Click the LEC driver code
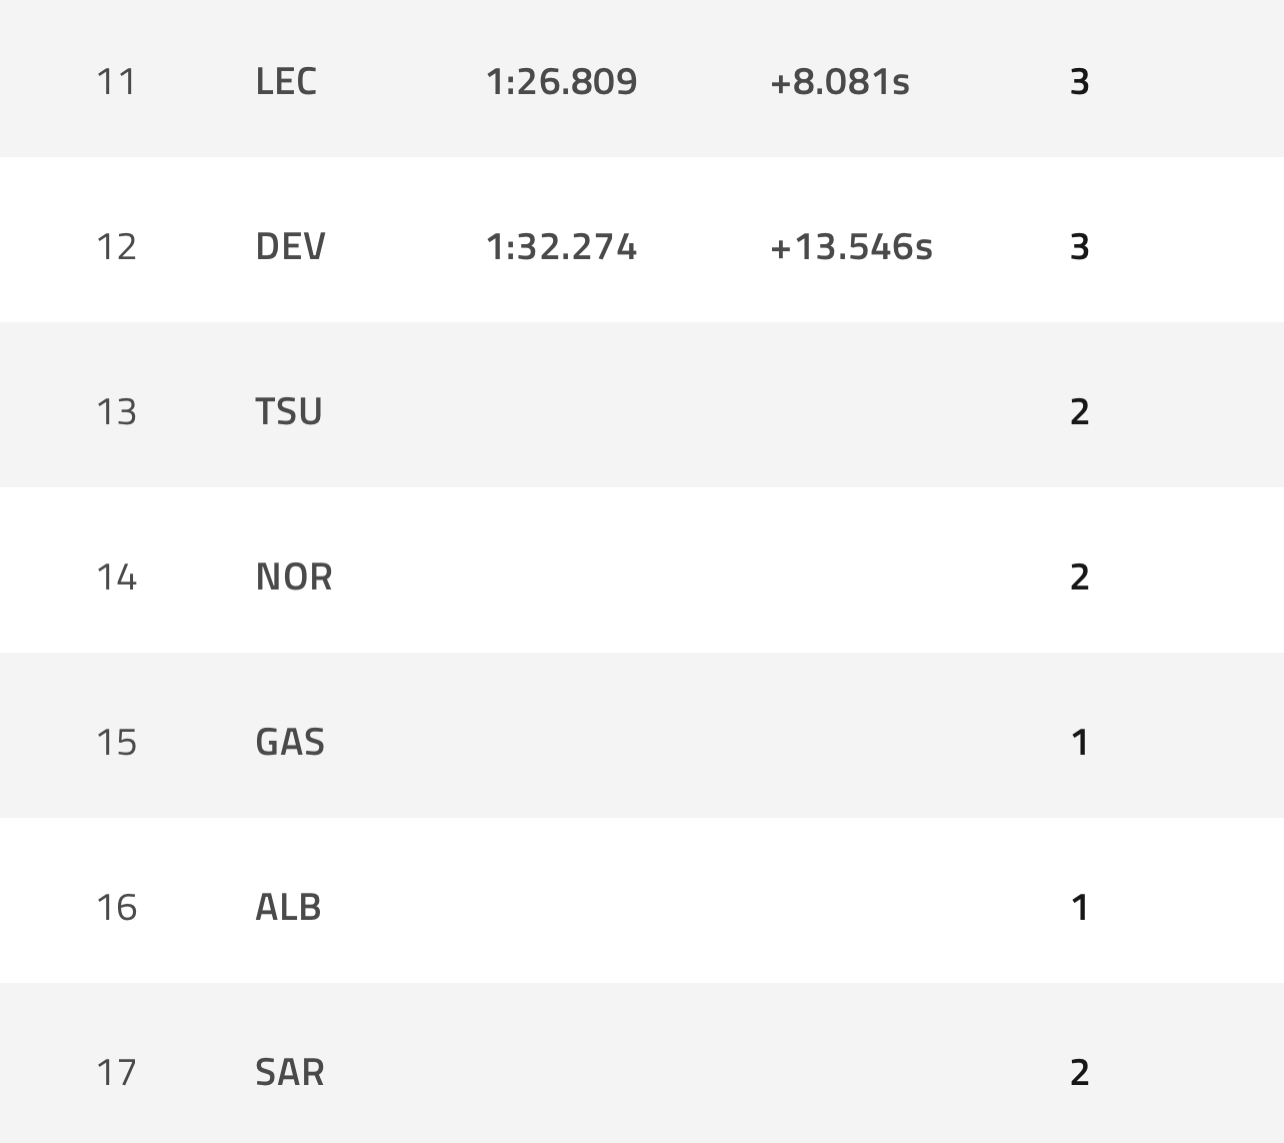The width and height of the screenshot is (1284, 1143). 286,81
